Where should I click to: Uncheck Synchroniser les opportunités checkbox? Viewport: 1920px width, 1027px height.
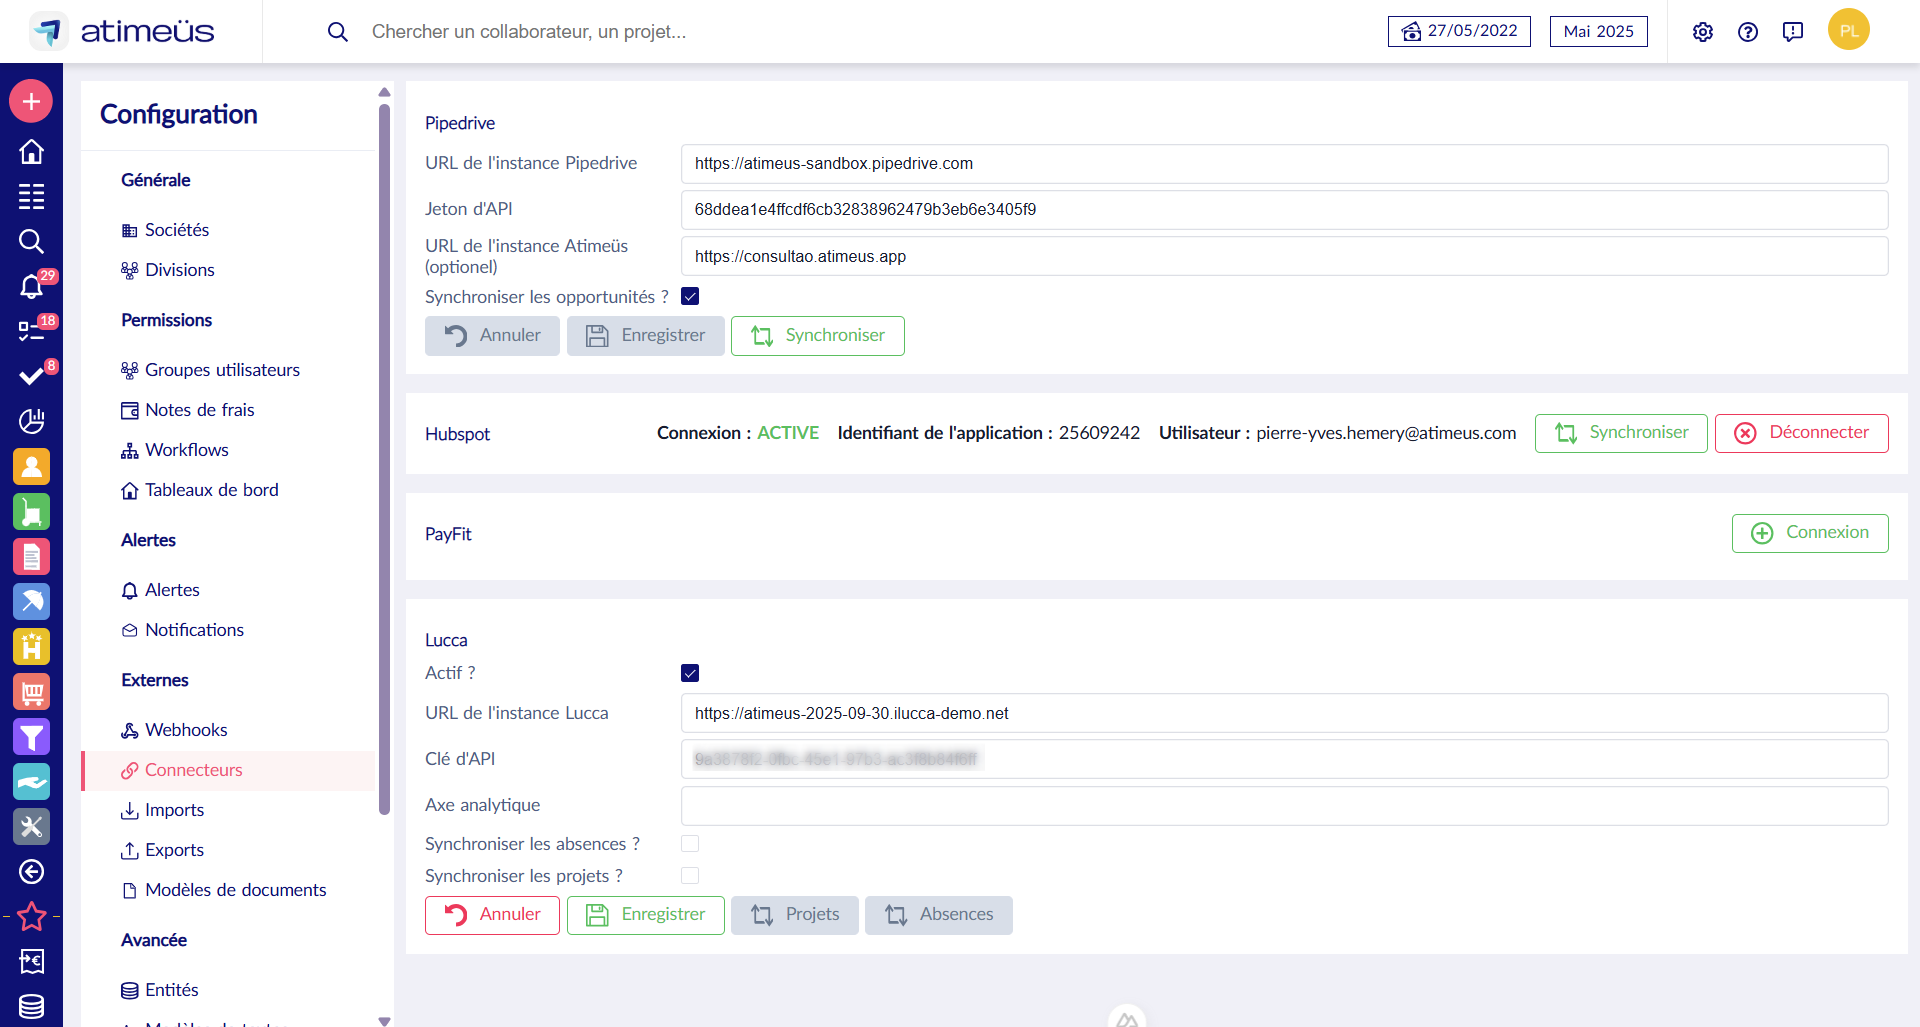click(x=690, y=296)
